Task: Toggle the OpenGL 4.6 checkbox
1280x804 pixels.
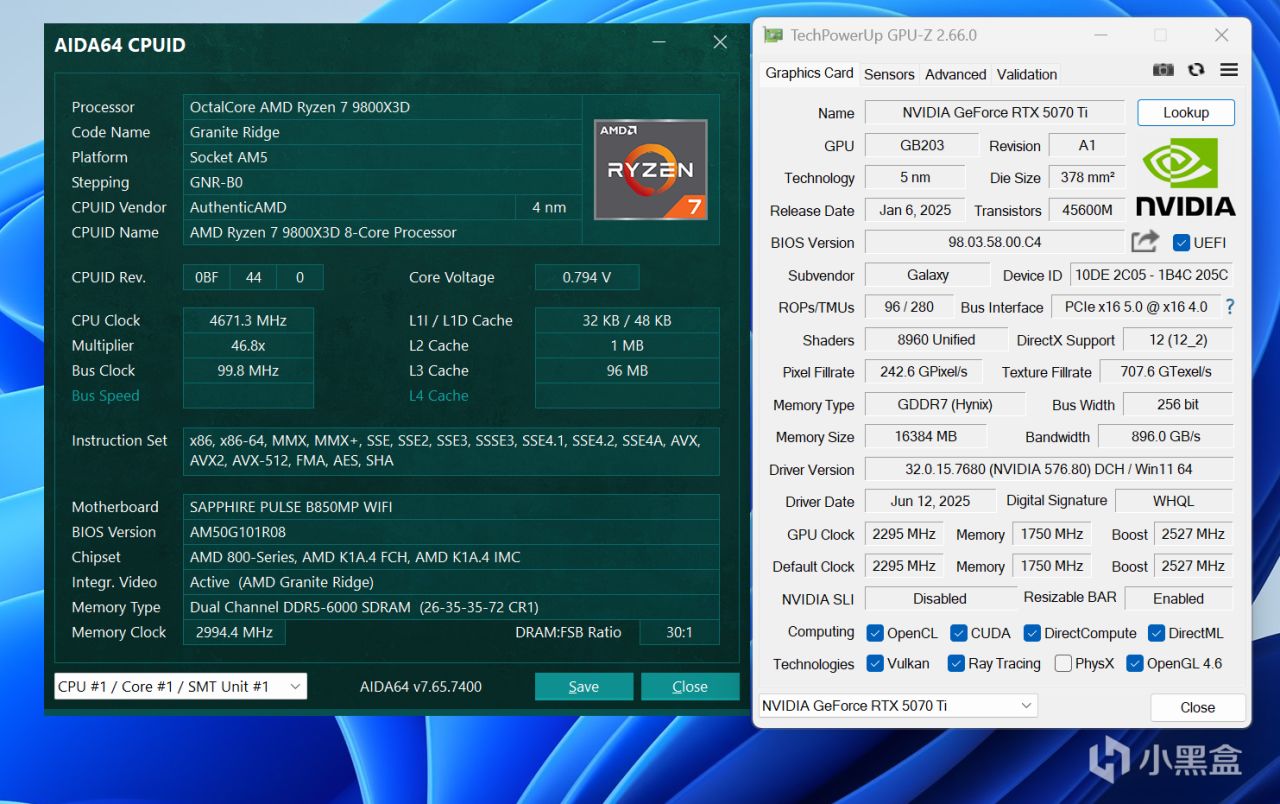Action: (x=1135, y=663)
